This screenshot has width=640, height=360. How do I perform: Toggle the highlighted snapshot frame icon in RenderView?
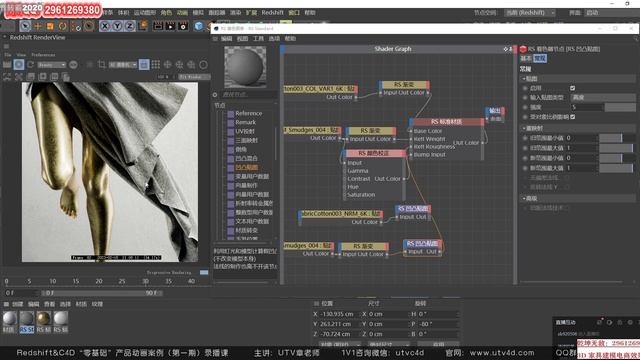(144, 64)
